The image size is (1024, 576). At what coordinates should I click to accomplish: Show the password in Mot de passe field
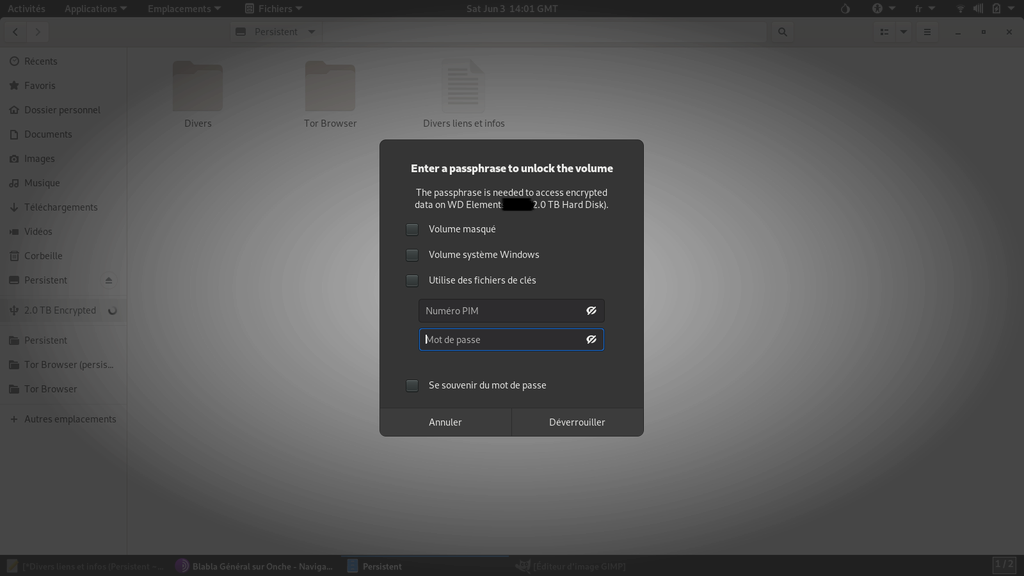click(x=591, y=340)
